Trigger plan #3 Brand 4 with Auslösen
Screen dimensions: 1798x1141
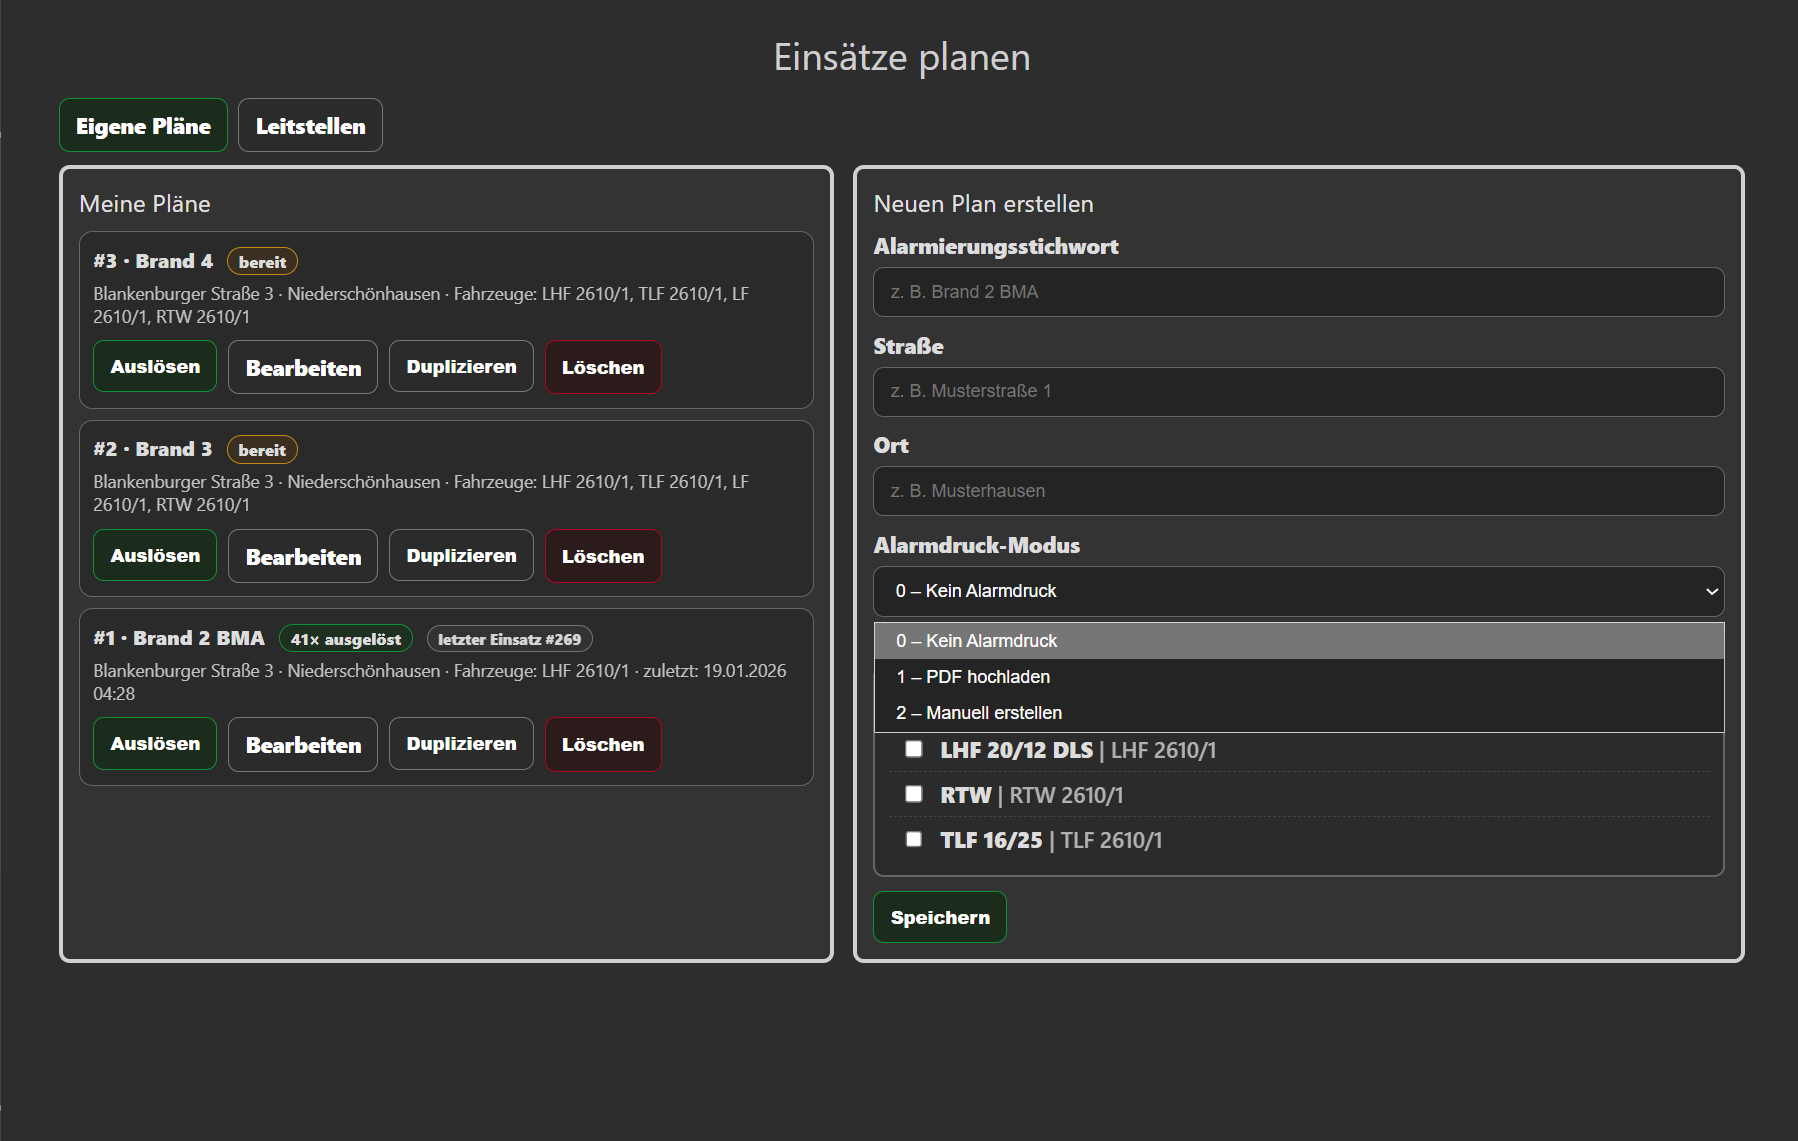point(155,366)
